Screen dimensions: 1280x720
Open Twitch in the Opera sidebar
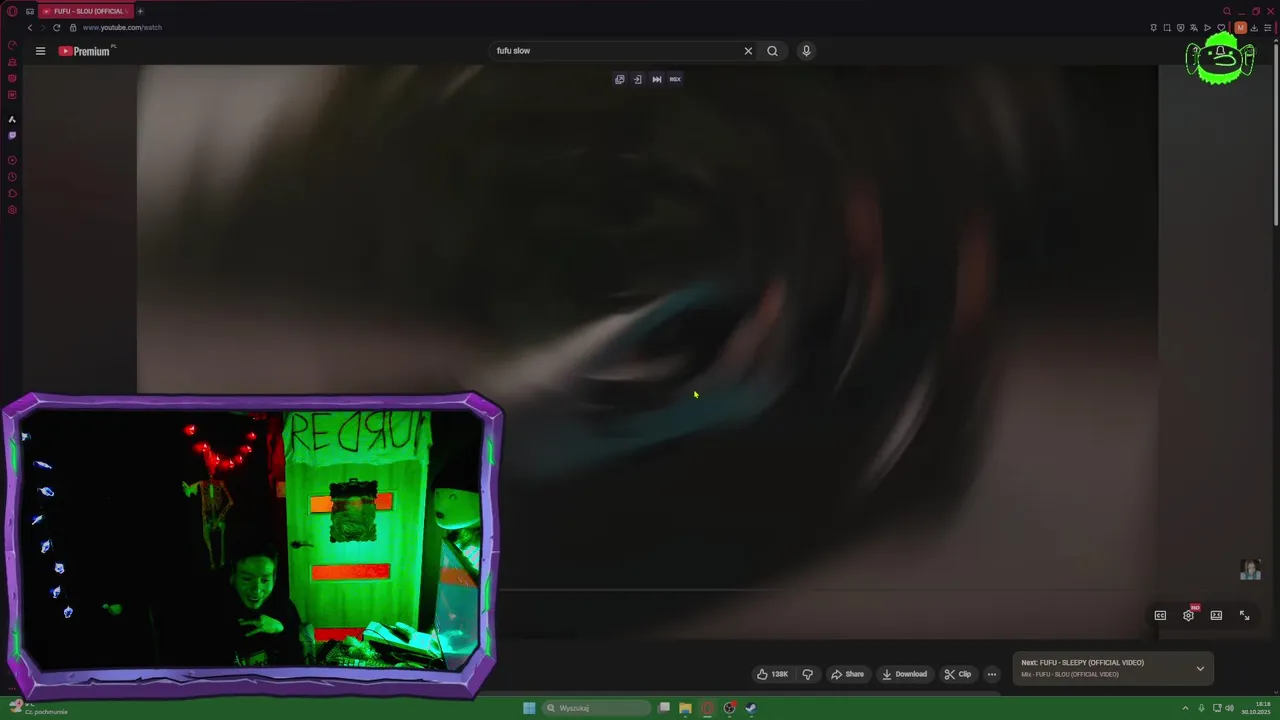(12, 135)
